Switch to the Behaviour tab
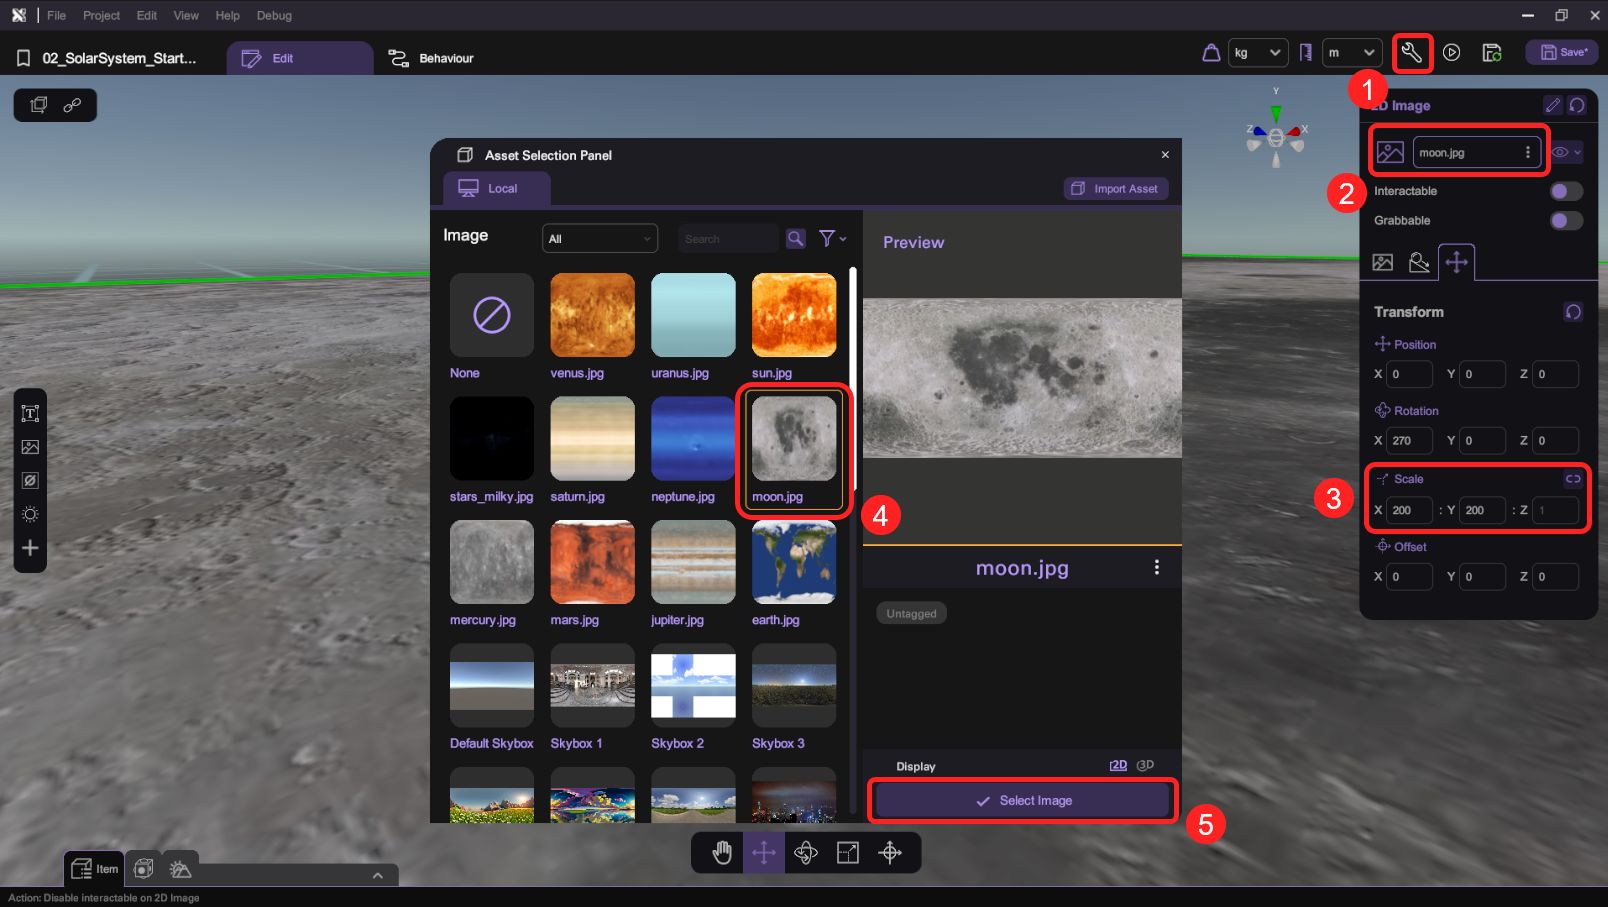This screenshot has width=1608, height=907. pos(431,58)
